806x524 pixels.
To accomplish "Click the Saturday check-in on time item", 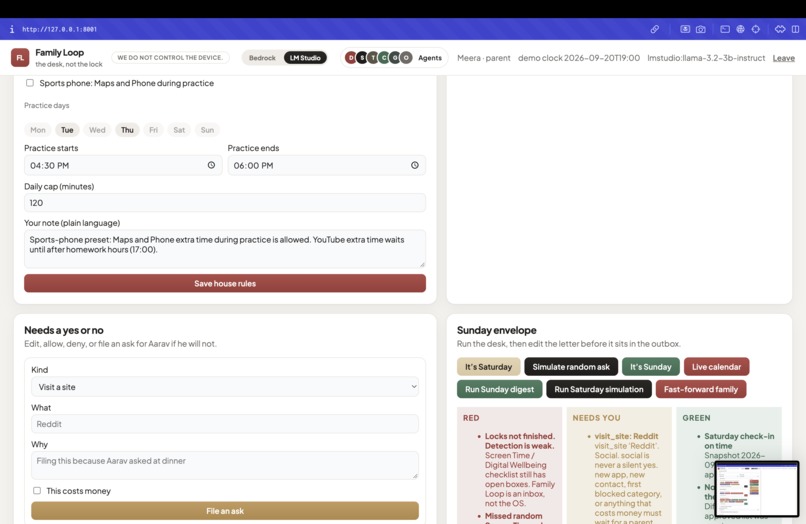I will 739,441.
